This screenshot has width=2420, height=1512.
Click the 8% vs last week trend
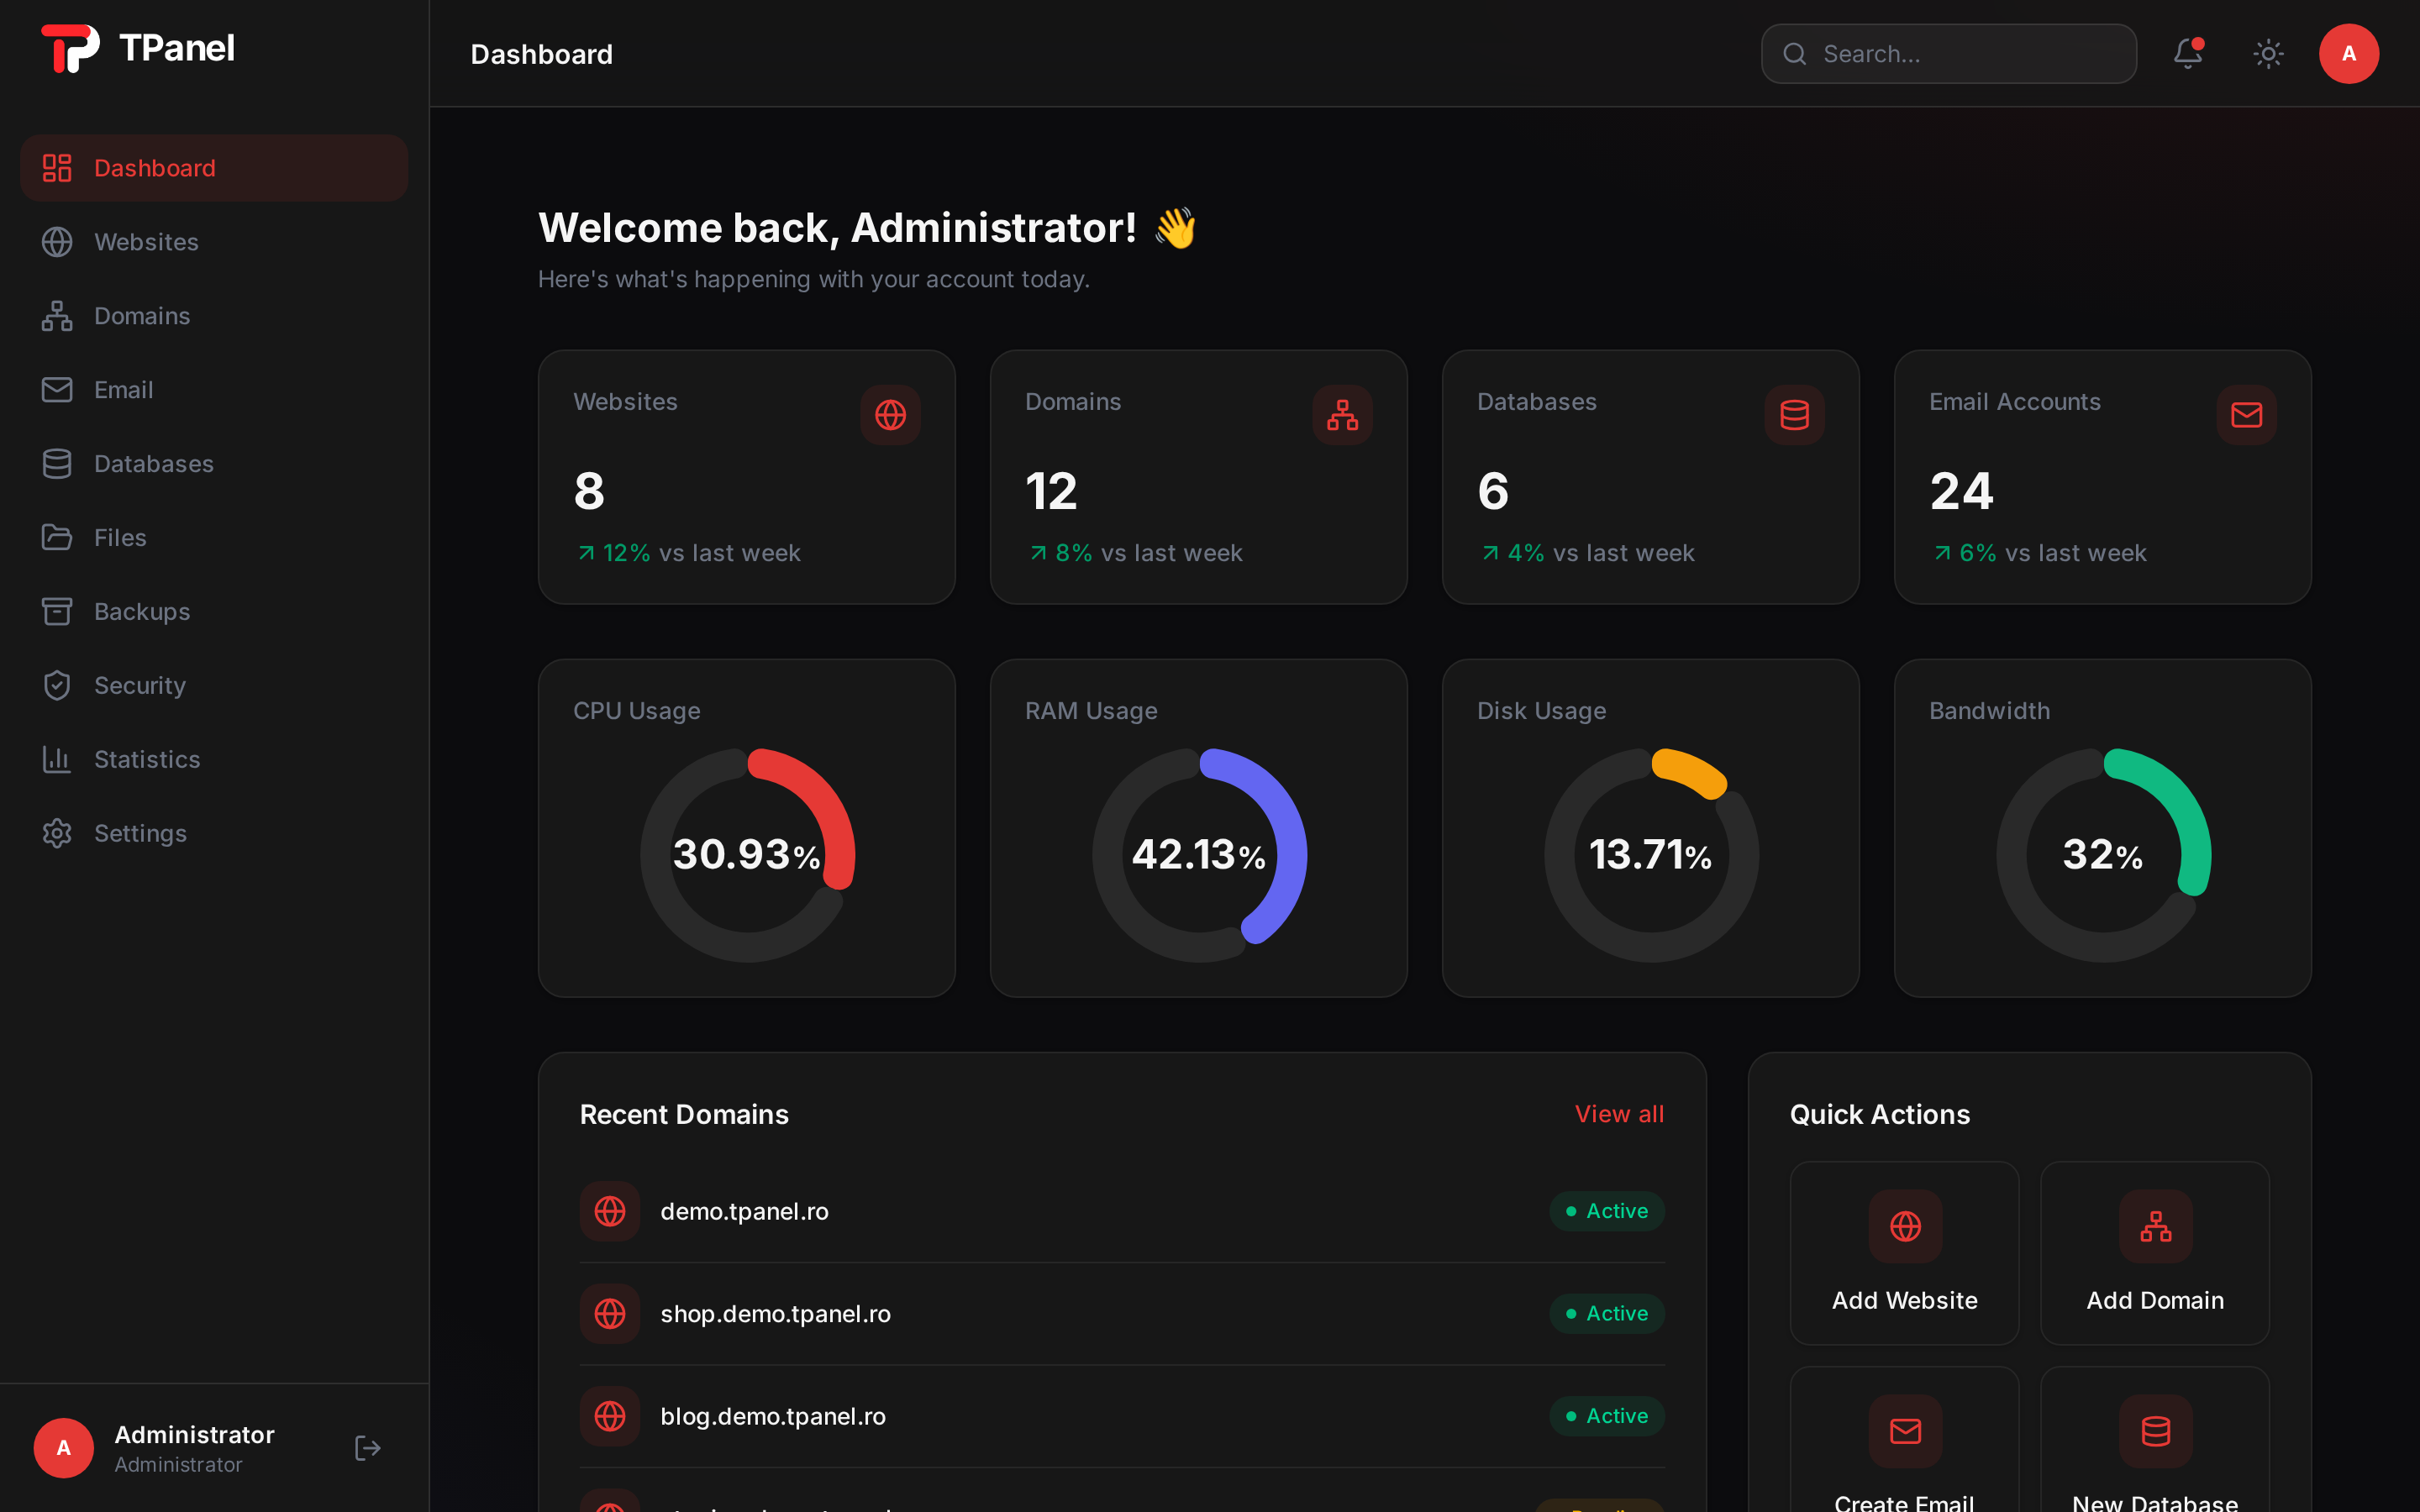1136,553
